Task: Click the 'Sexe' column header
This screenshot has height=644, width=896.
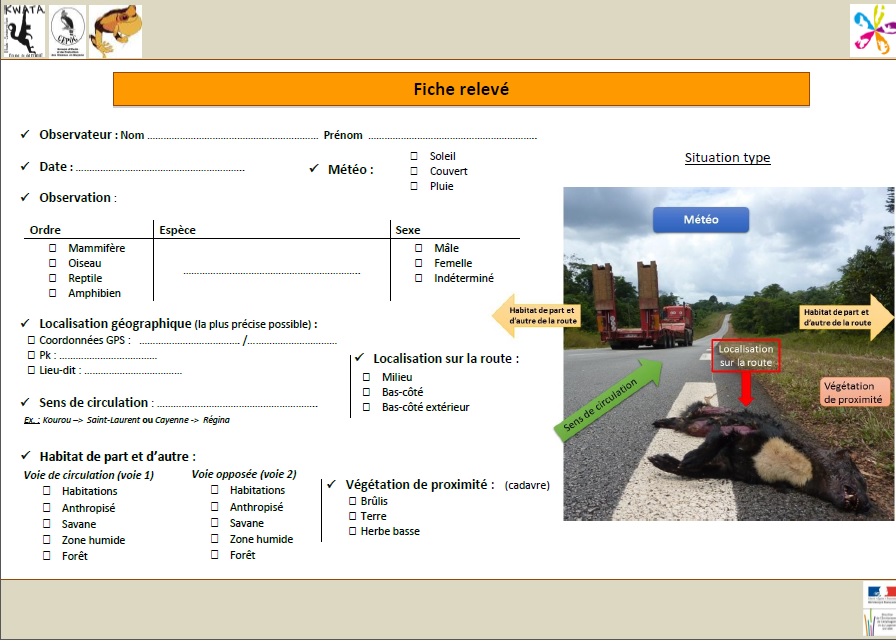Action: (x=408, y=230)
